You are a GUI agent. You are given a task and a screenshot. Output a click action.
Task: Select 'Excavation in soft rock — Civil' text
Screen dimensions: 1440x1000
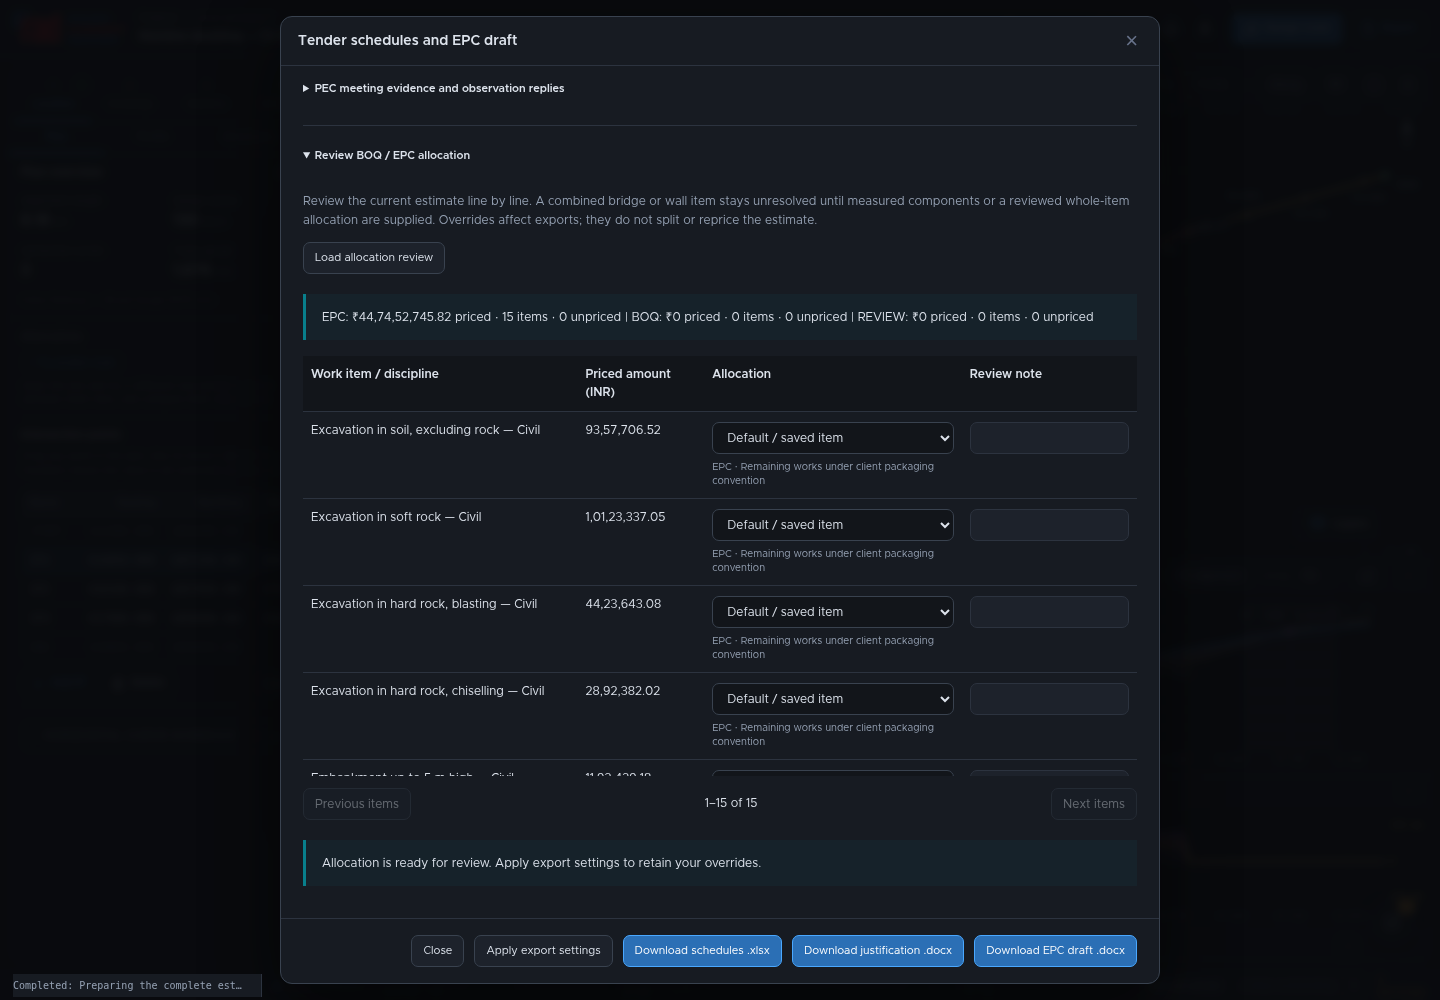coord(396,517)
